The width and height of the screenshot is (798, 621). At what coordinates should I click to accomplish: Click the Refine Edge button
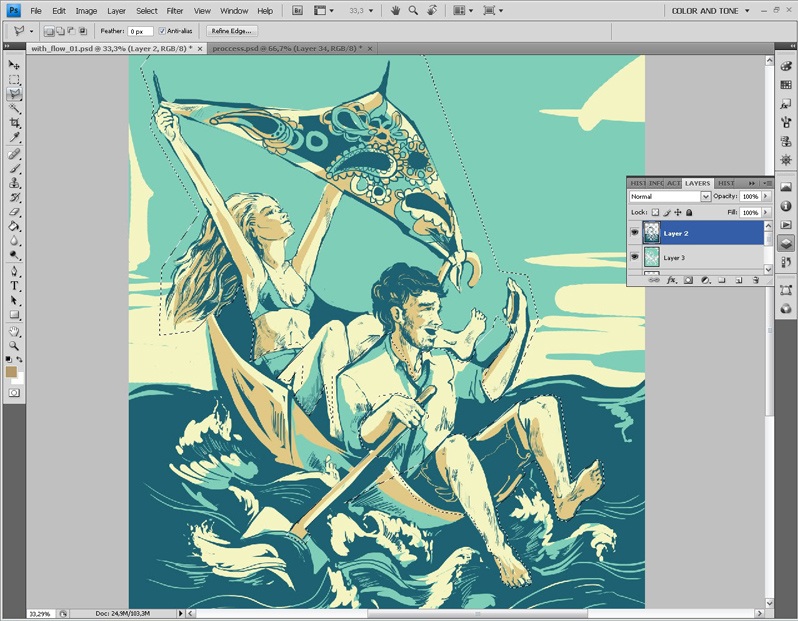(x=231, y=31)
